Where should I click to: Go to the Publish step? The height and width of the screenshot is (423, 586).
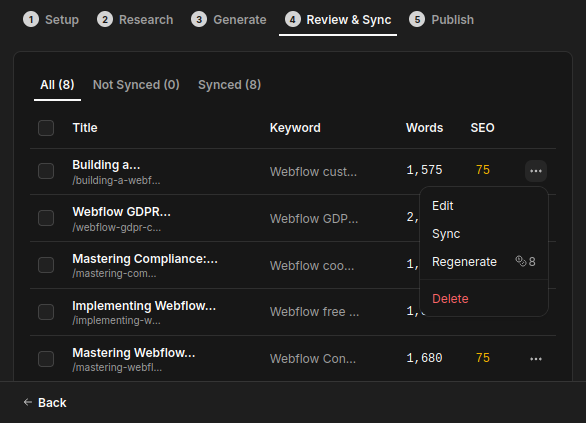pyautogui.click(x=441, y=19)
